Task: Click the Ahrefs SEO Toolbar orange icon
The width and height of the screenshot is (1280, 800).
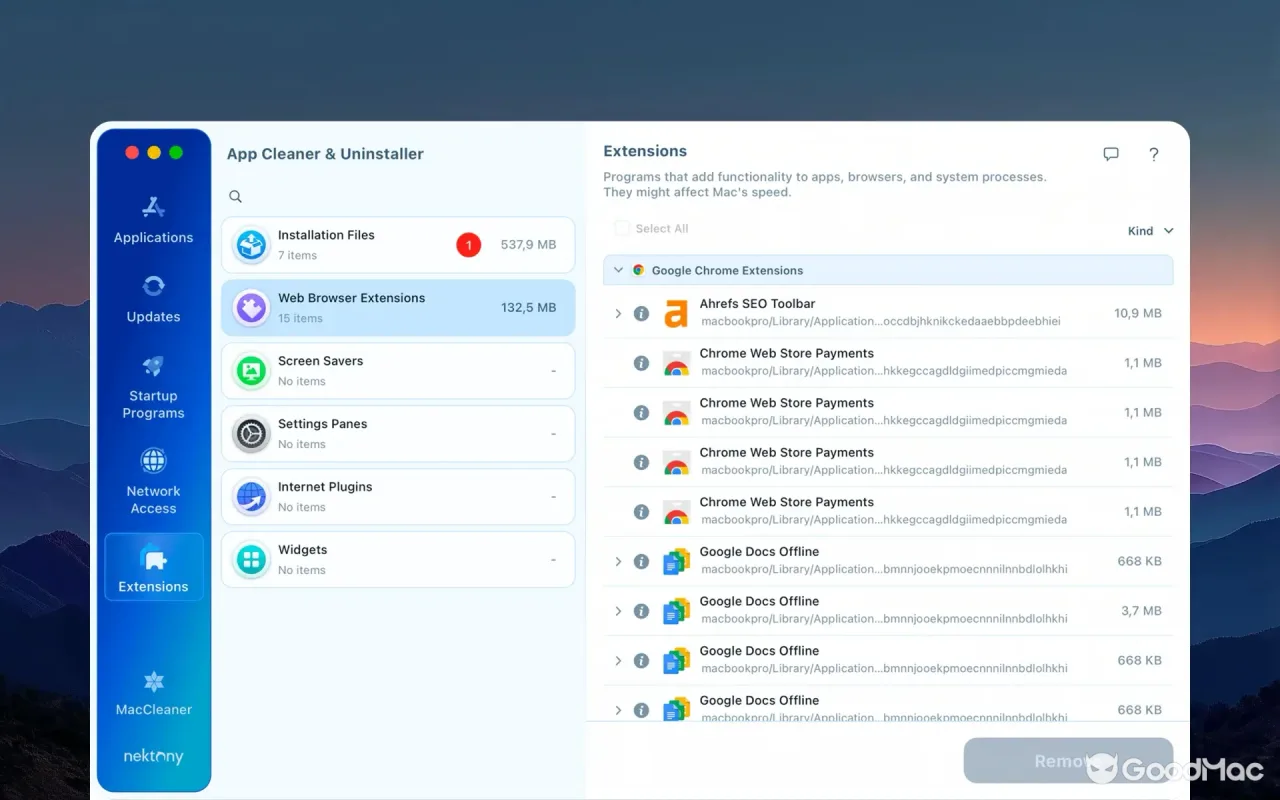Action: tap(676, 313)
